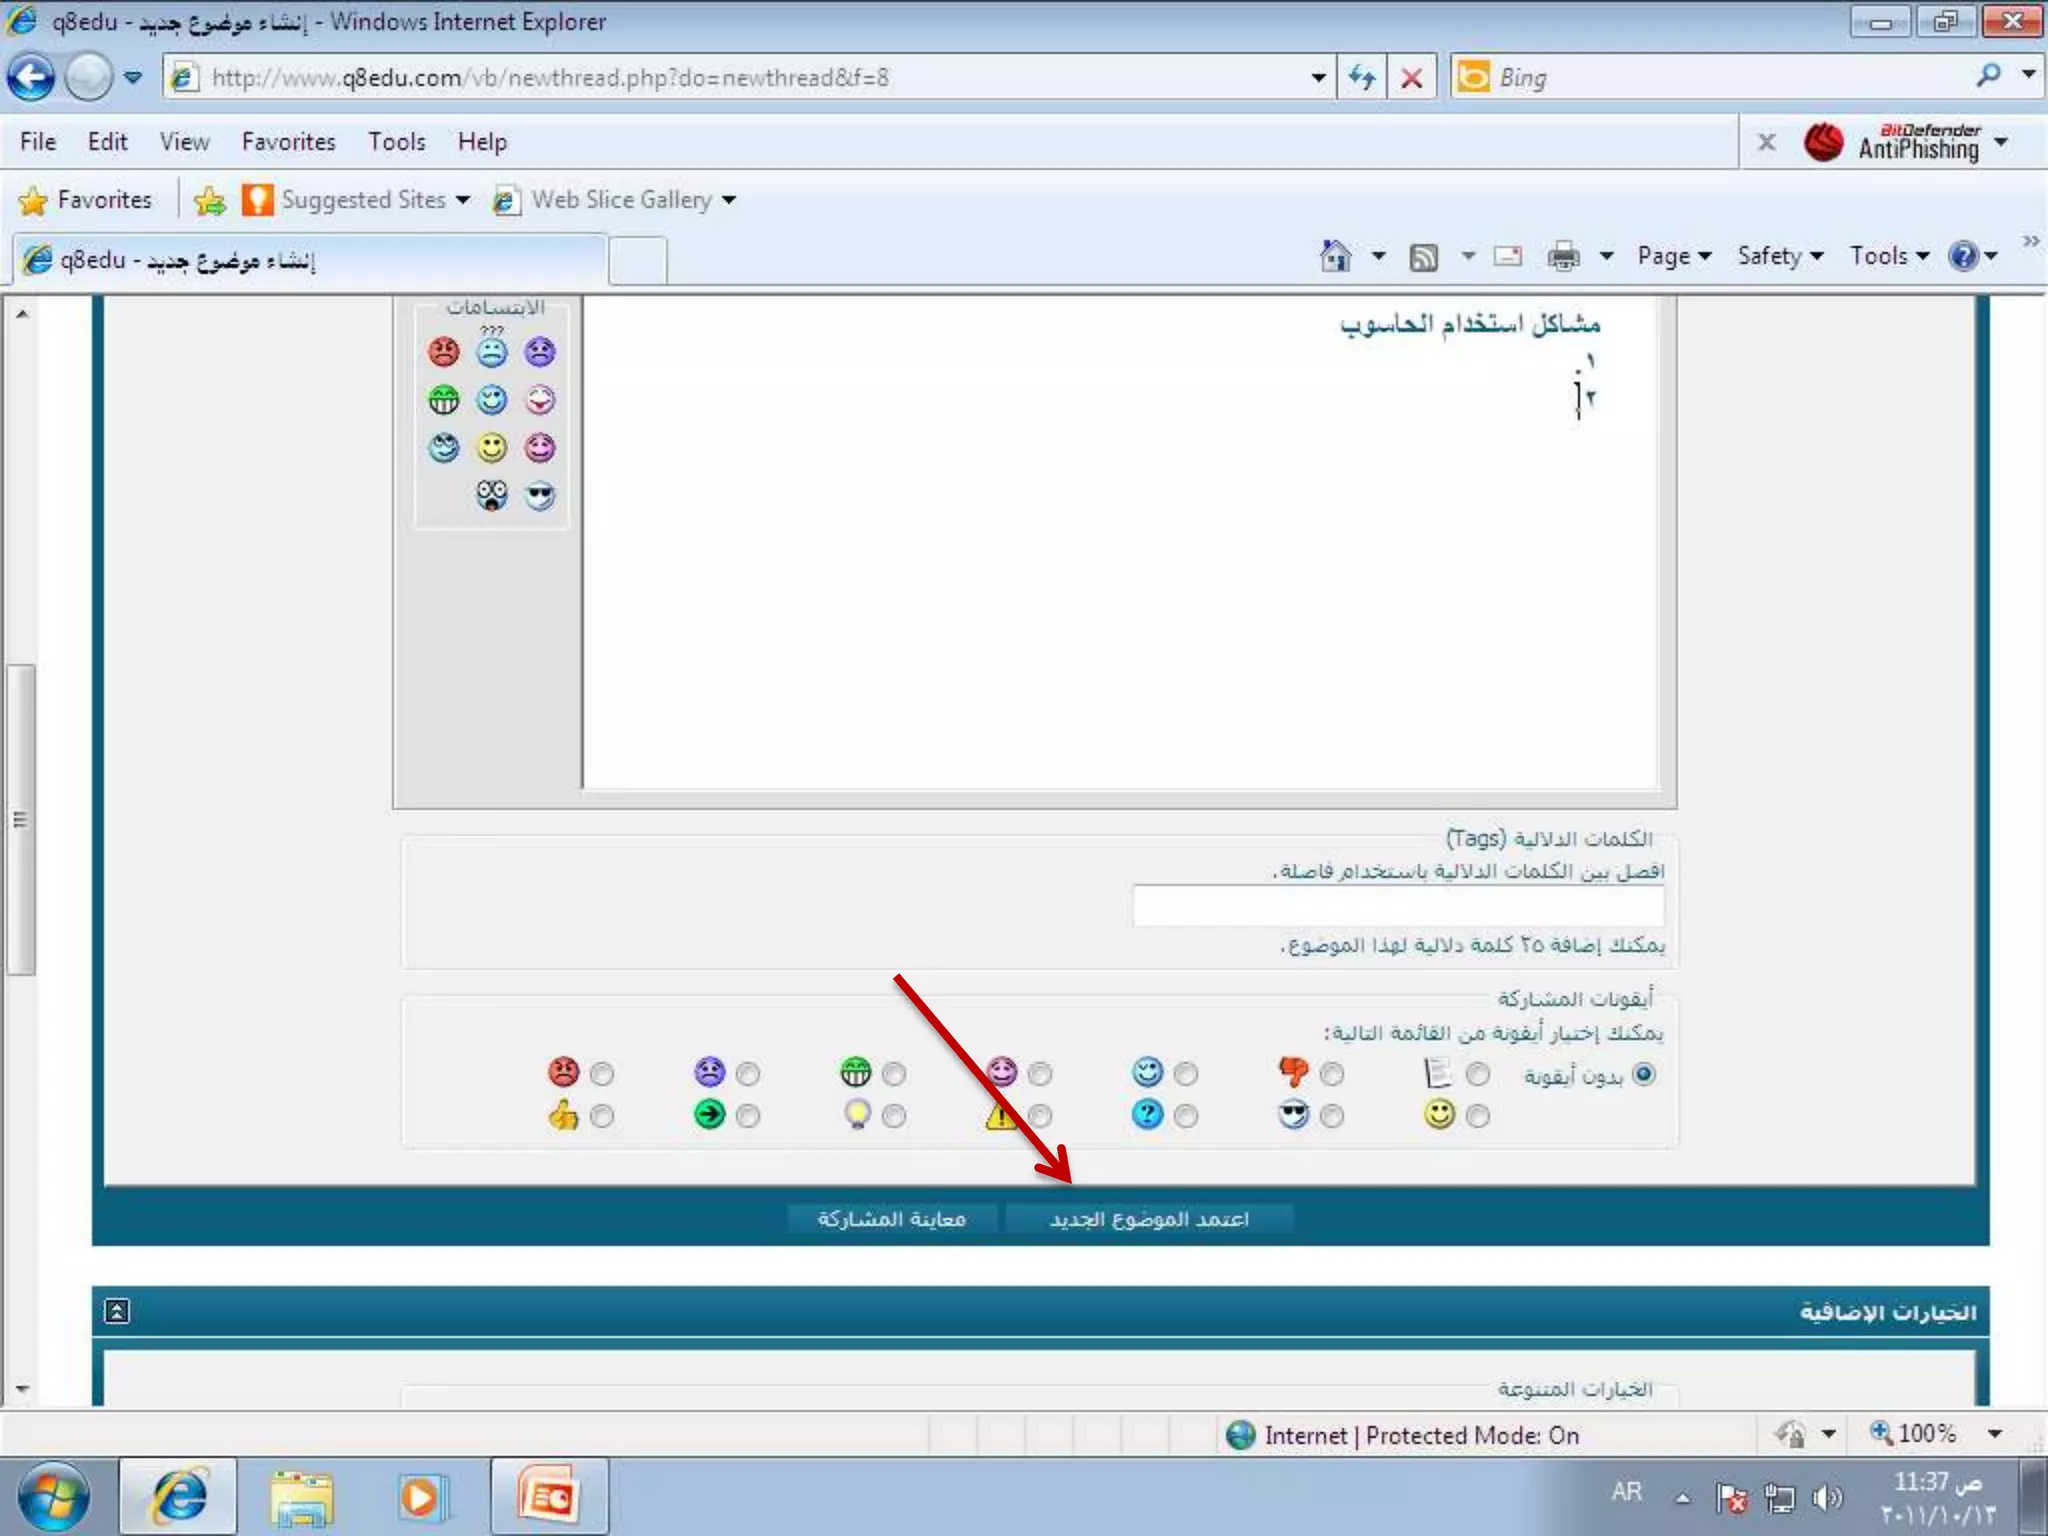Image resolution: width=2048 pixels, height=1536 pixels.
Task: Select the thumbs-down post icon radio button
Action: click(1332, 1074)
